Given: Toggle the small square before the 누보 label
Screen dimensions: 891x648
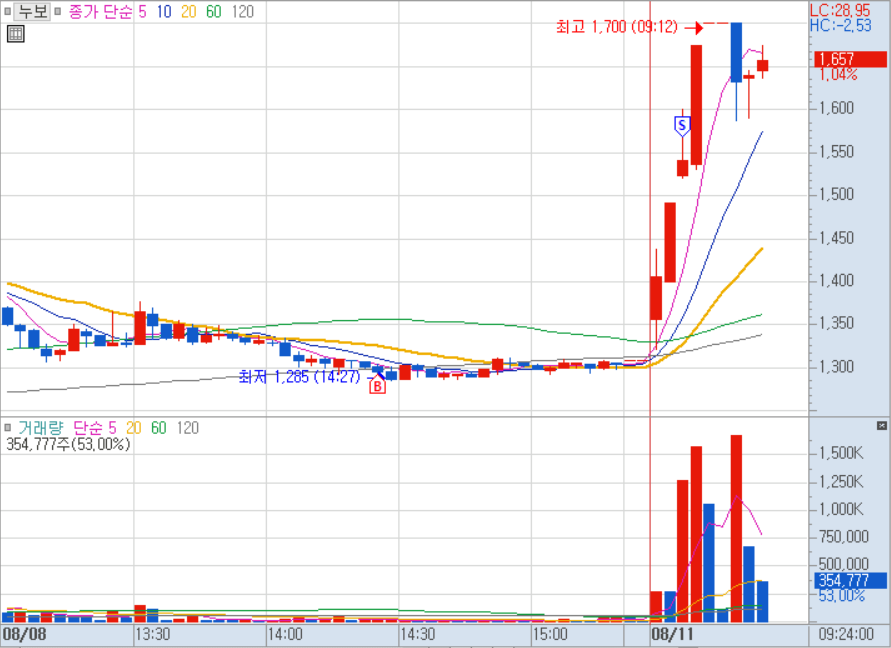Looking at the screenshot, I should 7,12.
